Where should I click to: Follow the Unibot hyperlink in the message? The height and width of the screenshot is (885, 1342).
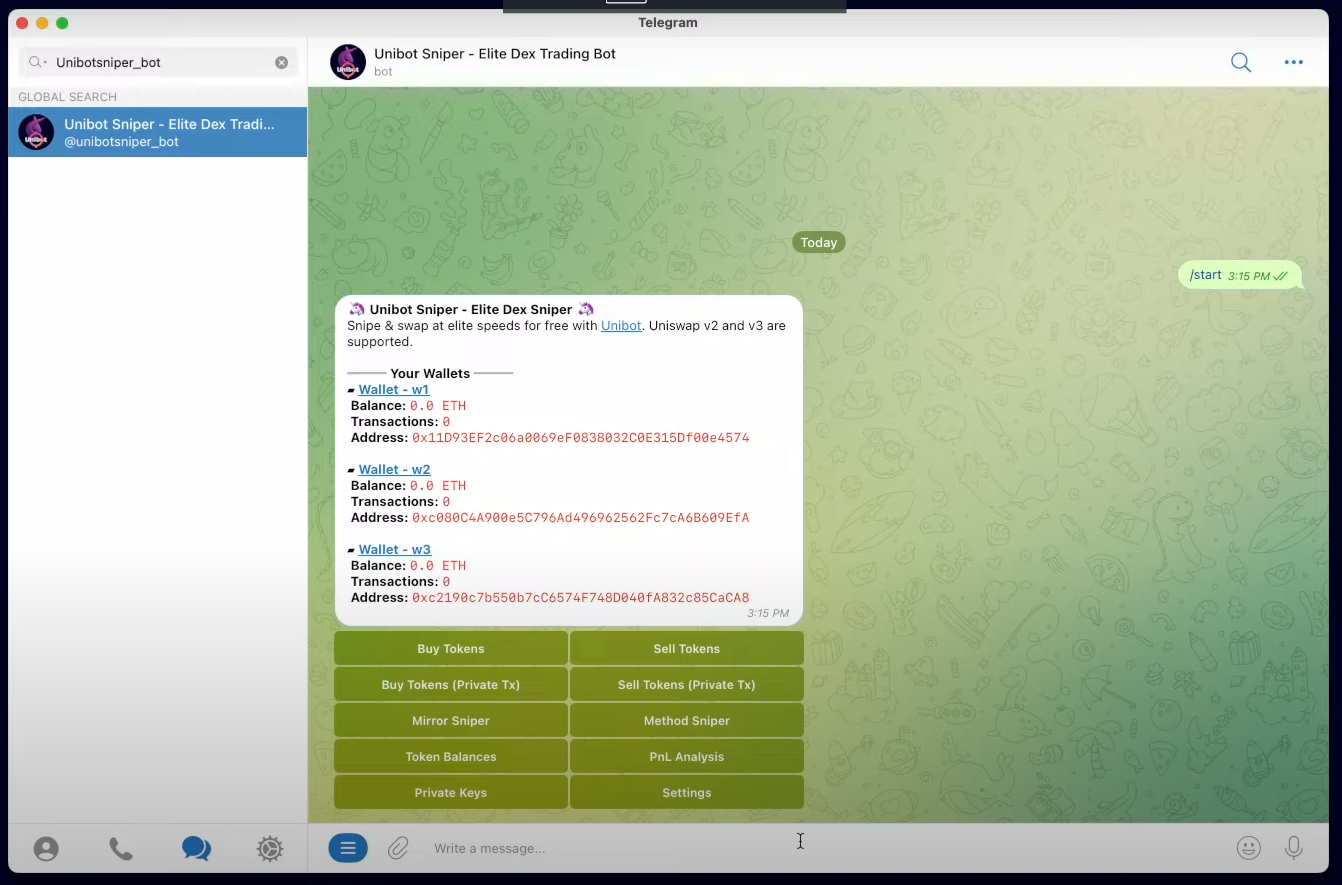pos(621,326)
